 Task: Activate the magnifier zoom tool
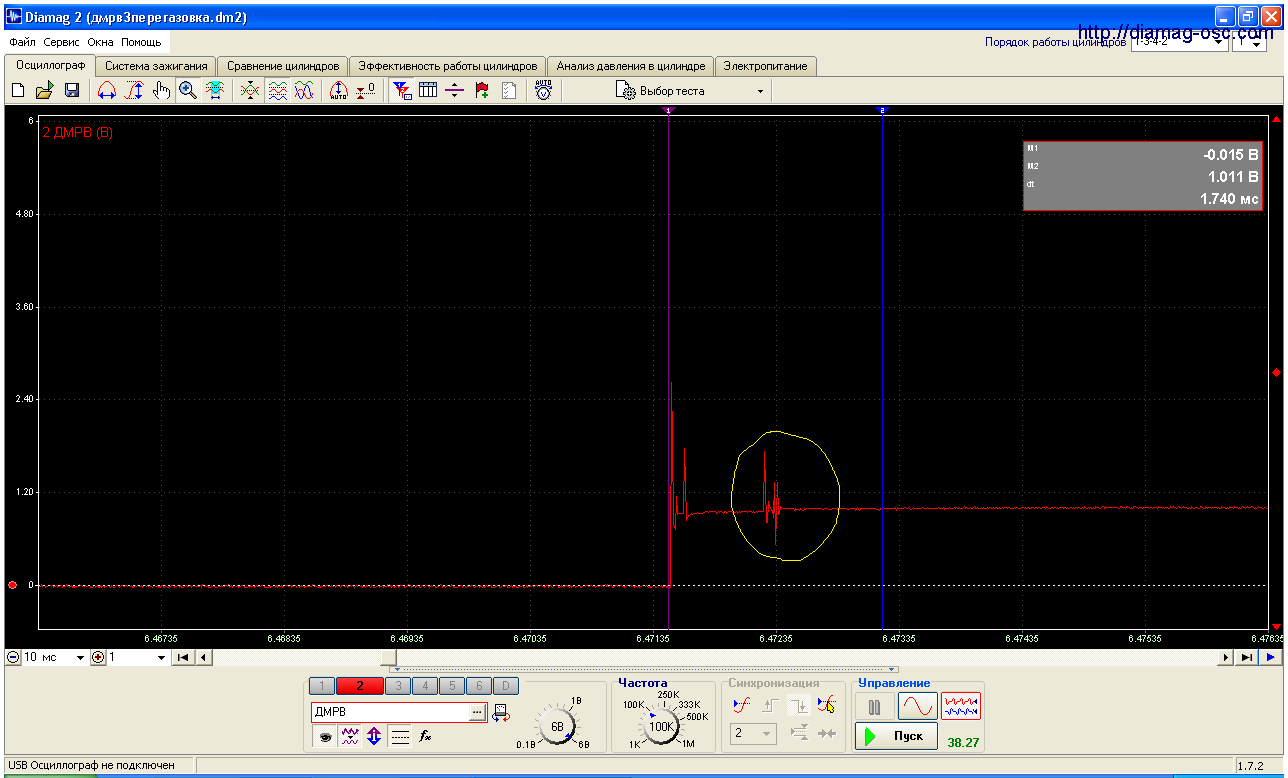(187, 91)
